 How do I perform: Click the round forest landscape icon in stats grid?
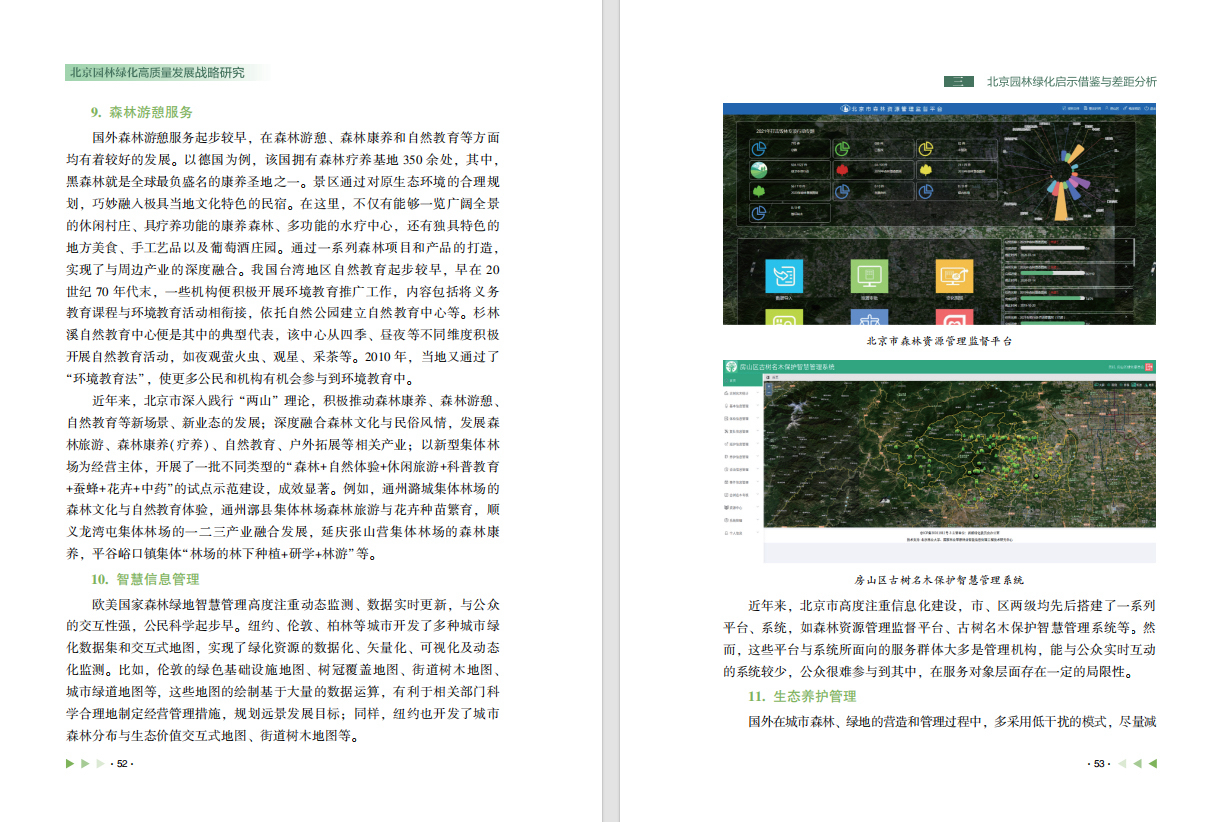[x=759, y=169]
